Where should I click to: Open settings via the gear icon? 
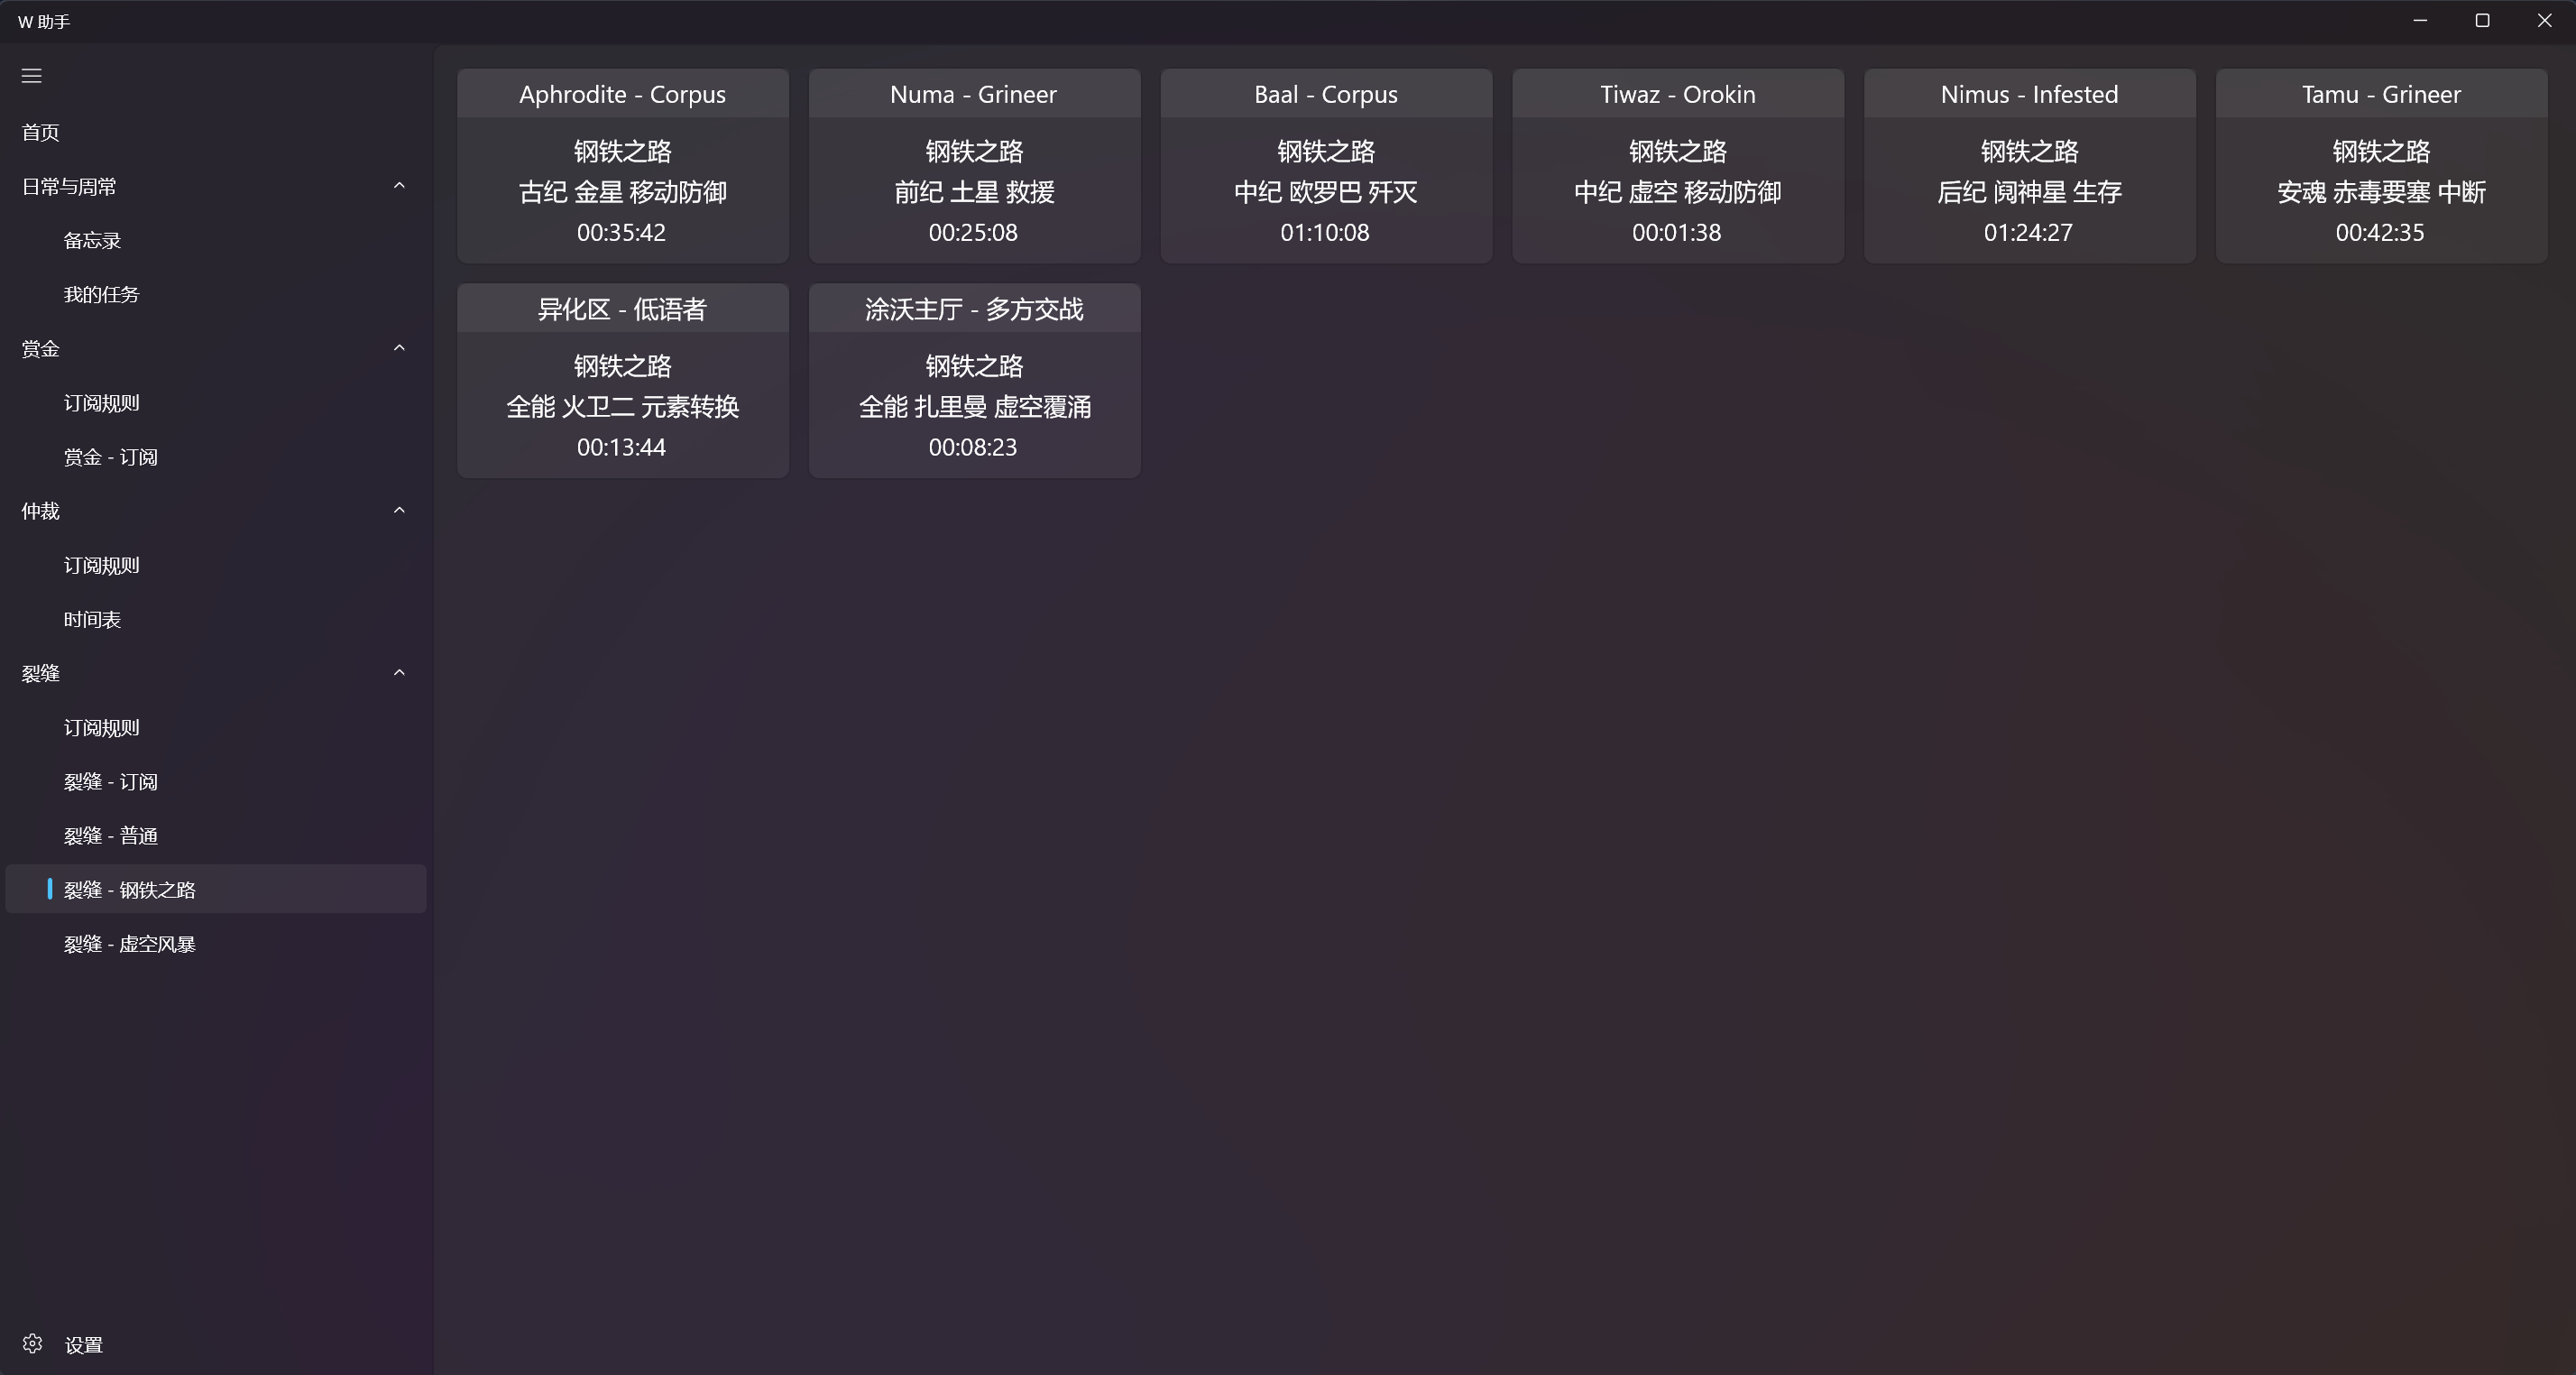32,1344
